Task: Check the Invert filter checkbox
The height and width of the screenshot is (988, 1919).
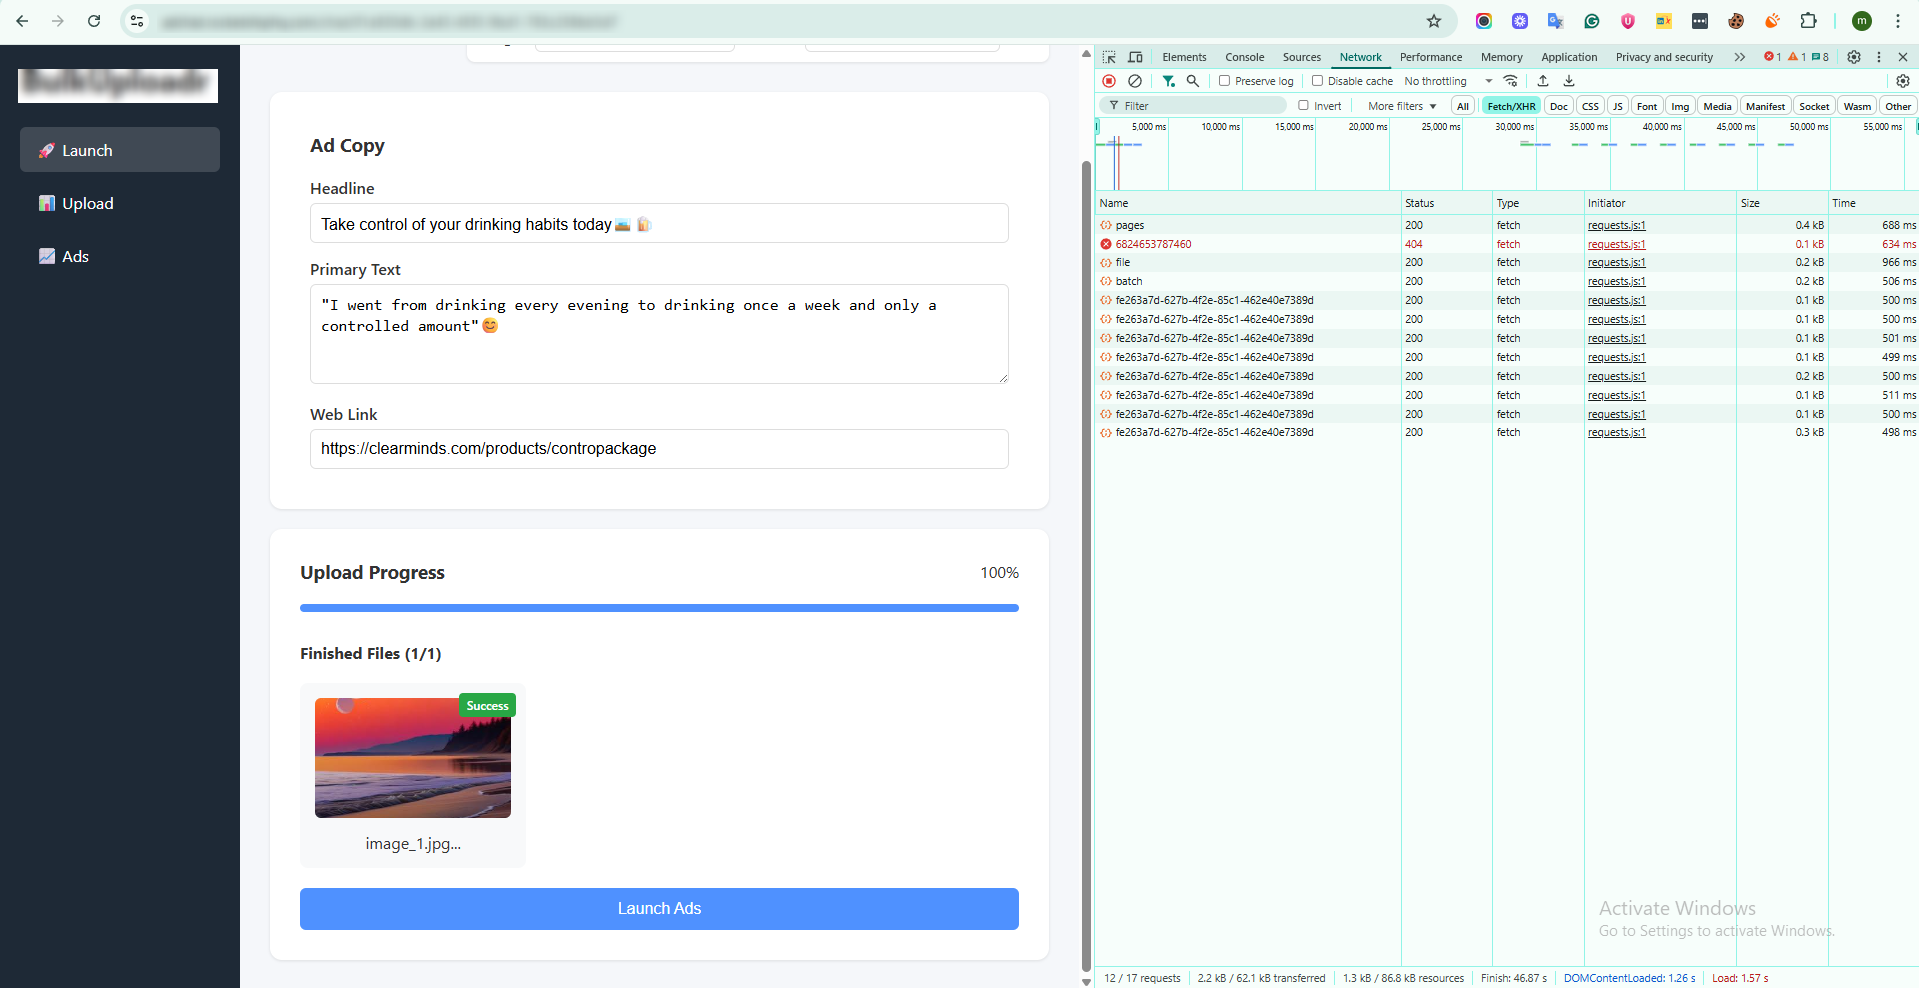Action: tap(1303, 106)
